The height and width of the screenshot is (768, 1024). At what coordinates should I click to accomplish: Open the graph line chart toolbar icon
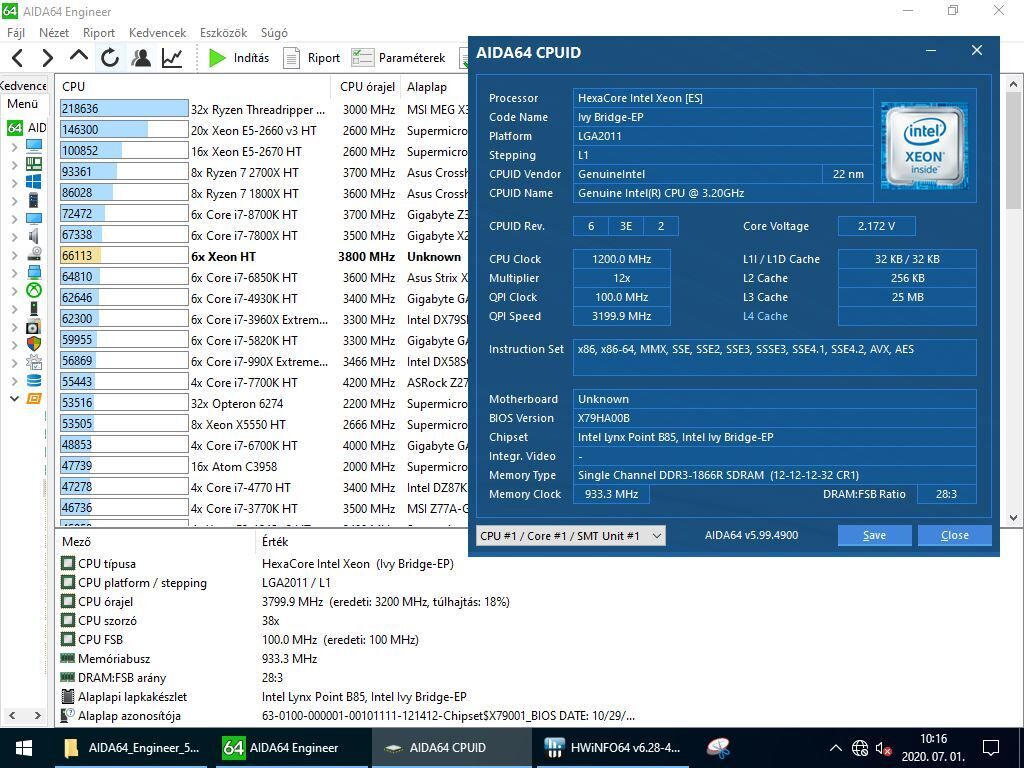[172, 58]
